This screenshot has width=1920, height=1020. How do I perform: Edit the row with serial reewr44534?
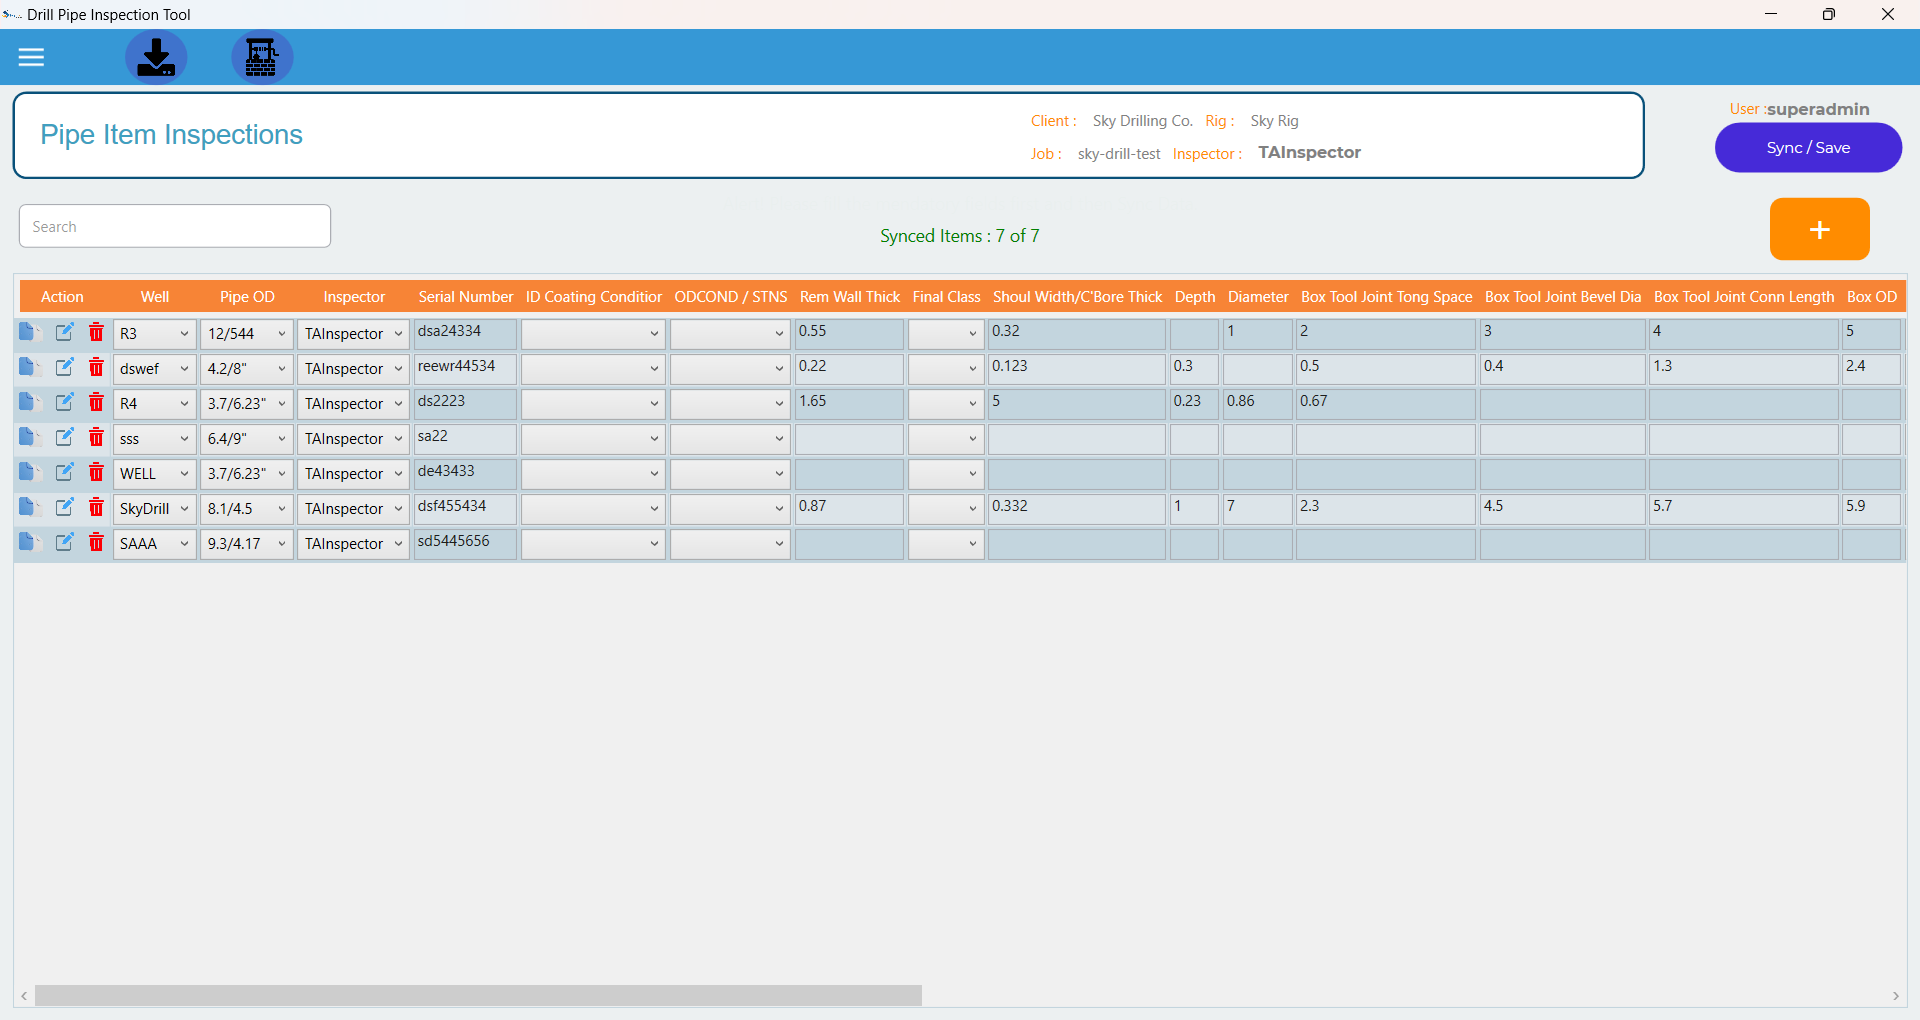coord(64,368)
